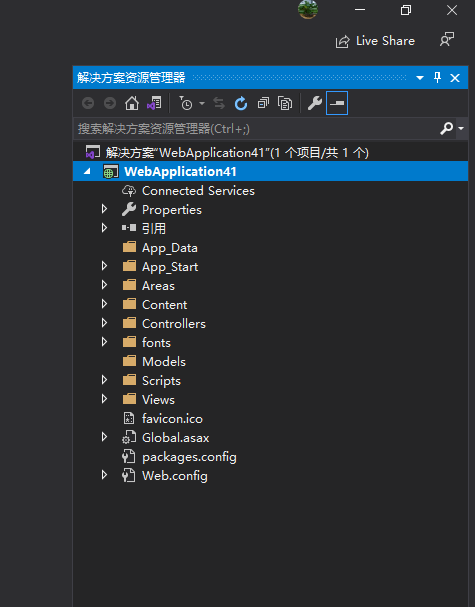The height and width of the screenshot is (607, 475).
Task: Select the App_Data folder
Action: tap(170, 248)
